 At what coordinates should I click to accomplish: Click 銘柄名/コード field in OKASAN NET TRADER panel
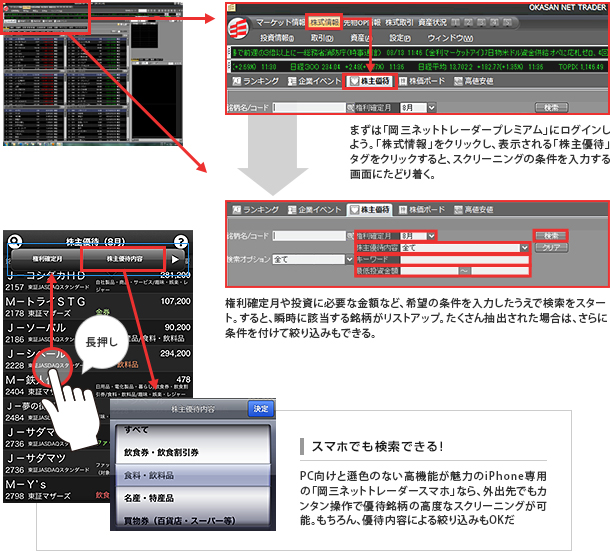click(309, 107)
